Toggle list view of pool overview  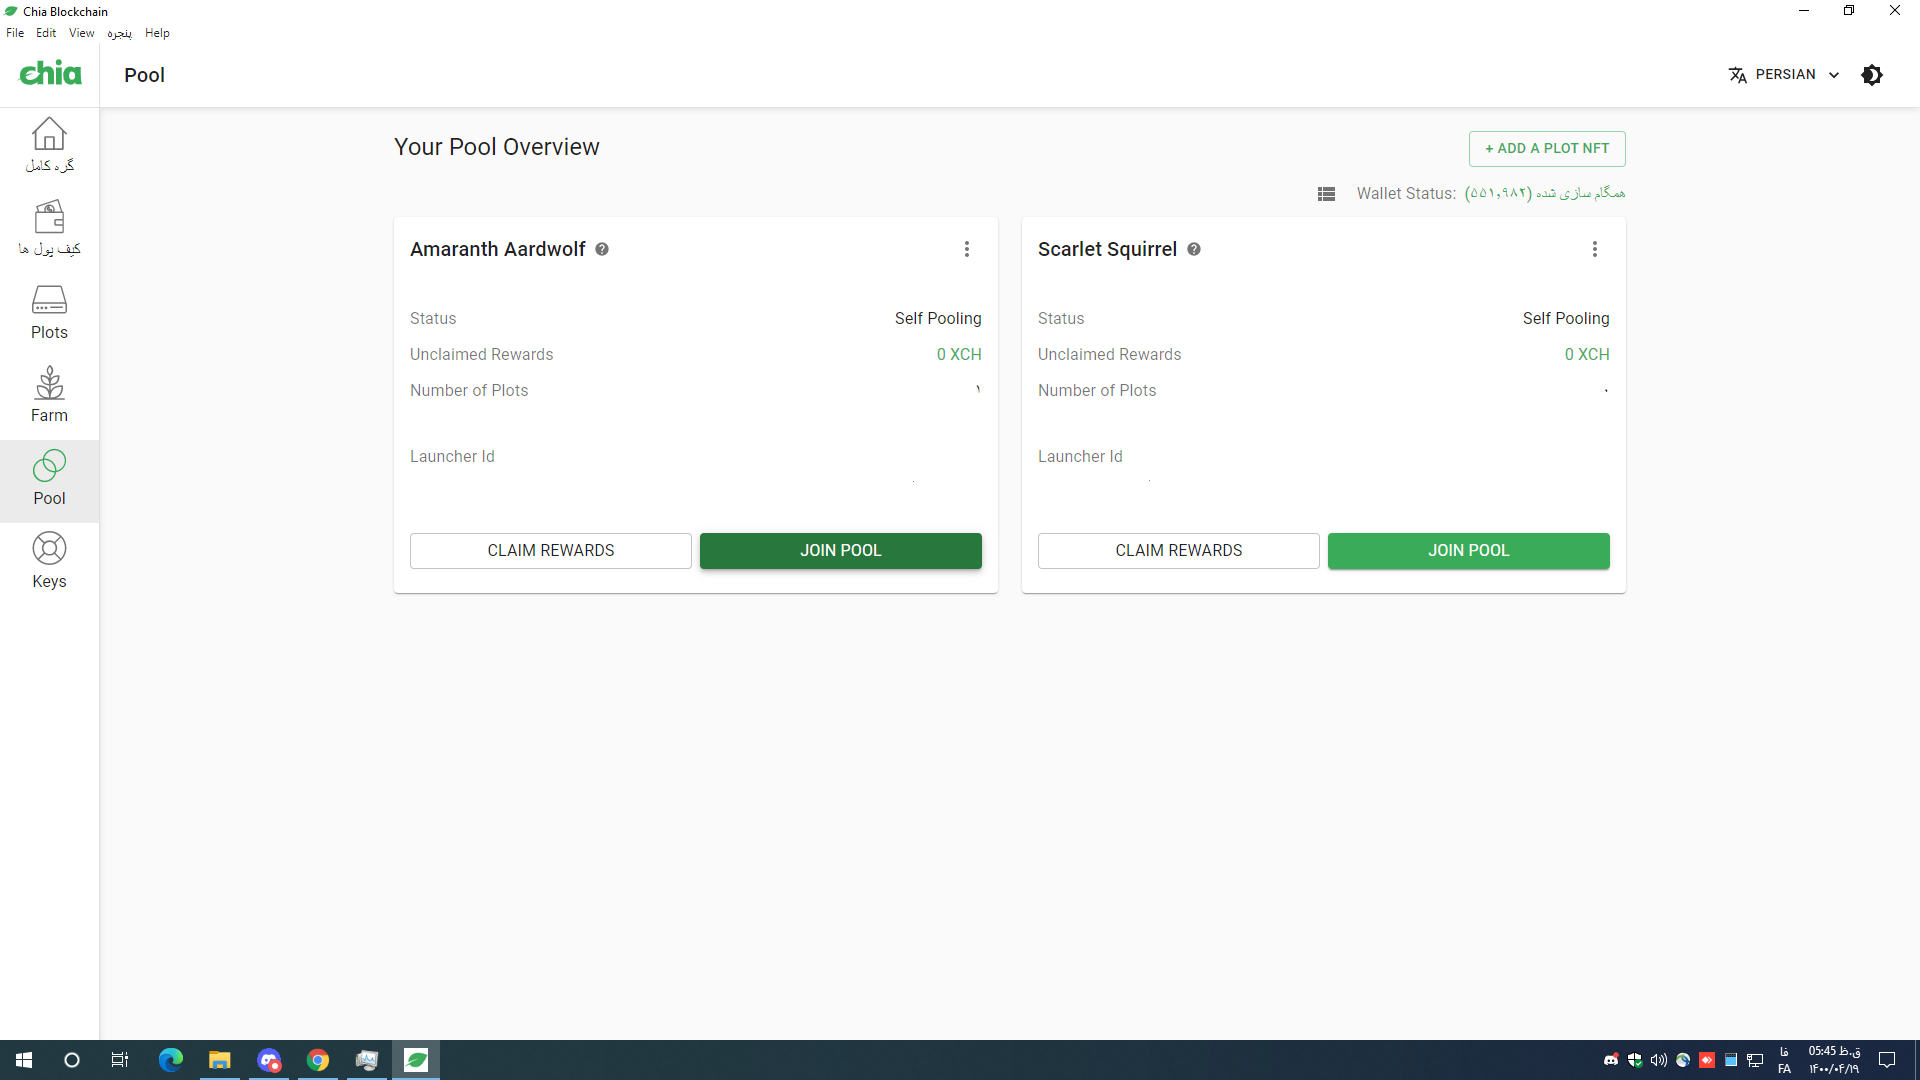pyautogui.click(x=1326, y=194)
